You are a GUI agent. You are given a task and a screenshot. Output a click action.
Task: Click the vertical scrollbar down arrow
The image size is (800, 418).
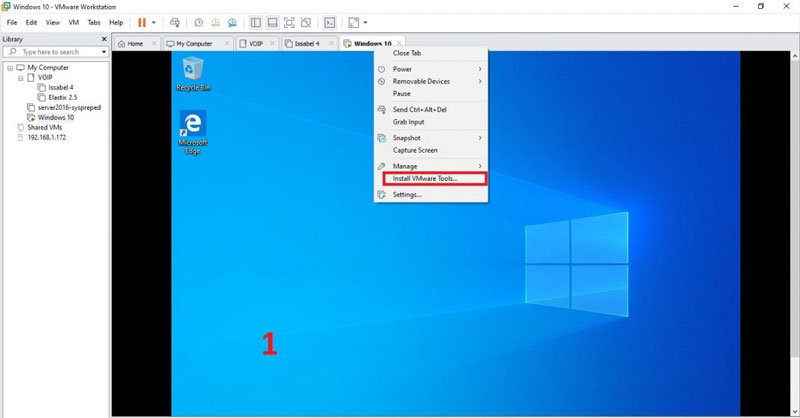pos(795,412)
